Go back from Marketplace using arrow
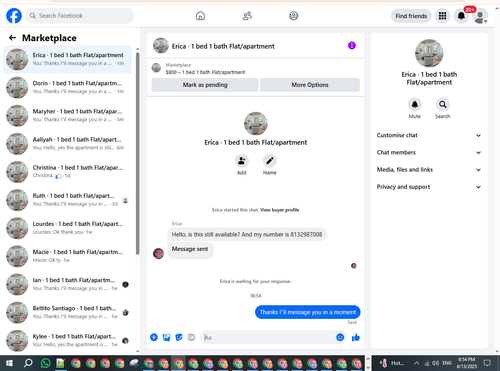The image size is (500, 371). coord(12,38)
